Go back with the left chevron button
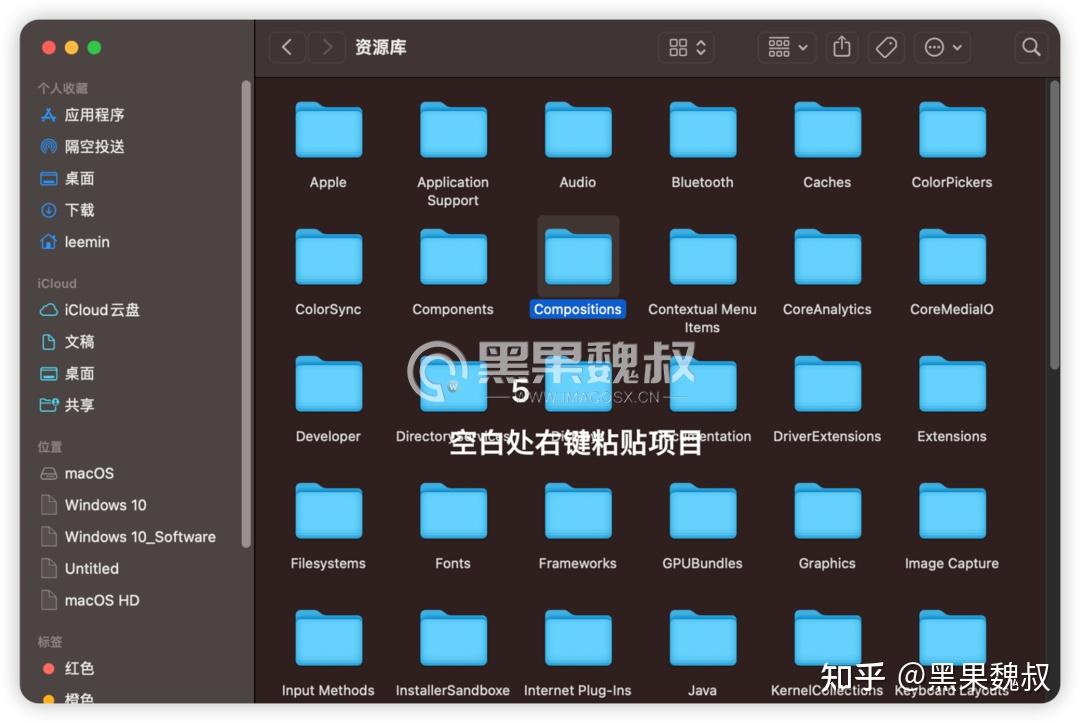This screenshot has height=723, width=1080. click(x=287, y=47)
